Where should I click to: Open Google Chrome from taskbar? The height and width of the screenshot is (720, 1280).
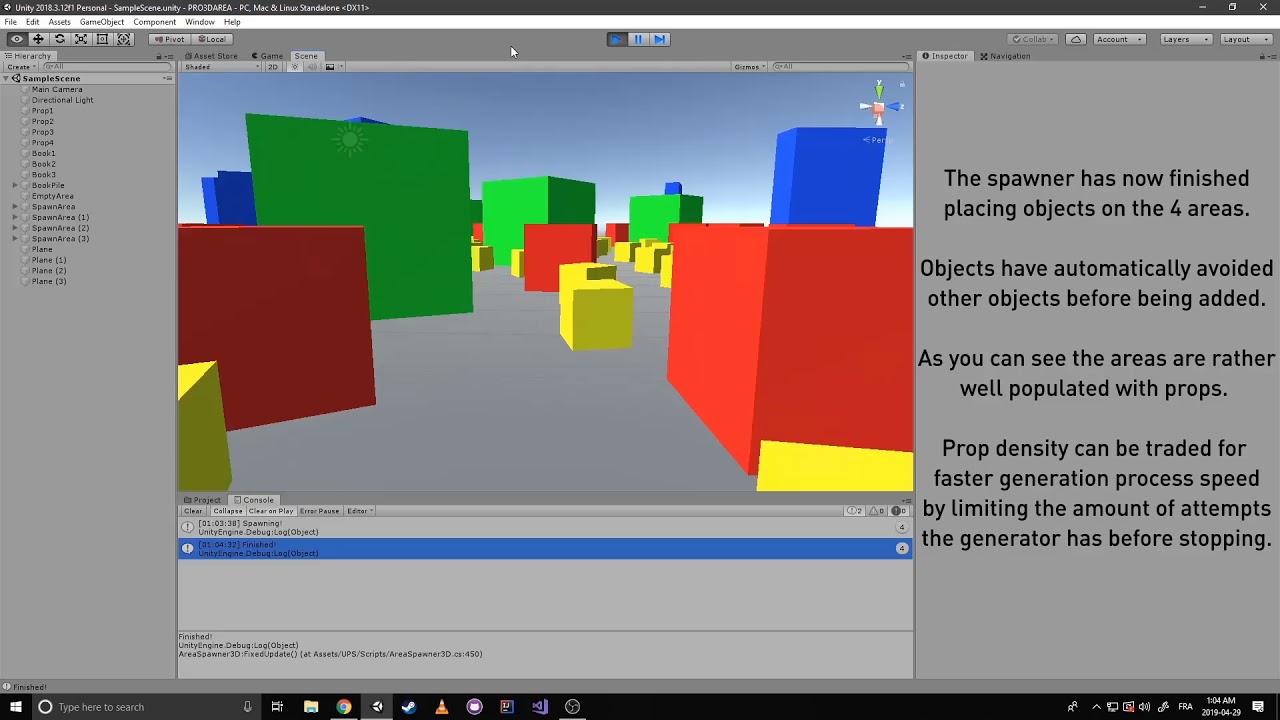click(343, 707)
